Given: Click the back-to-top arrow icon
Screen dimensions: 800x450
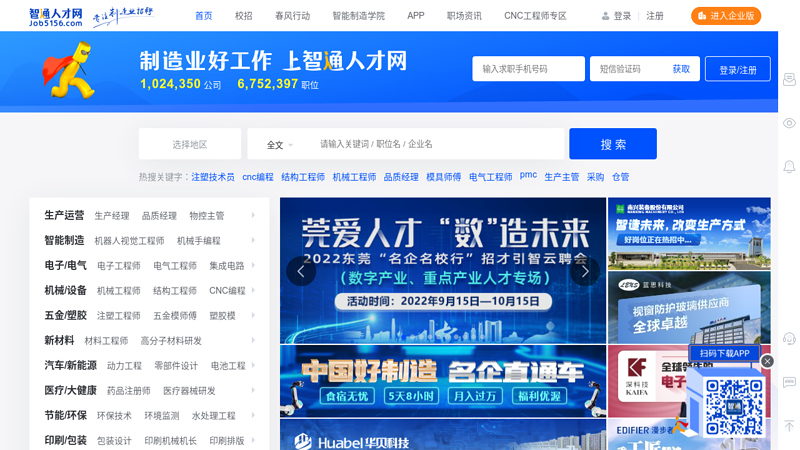Looking at the screenshot, I should pos(789,426).
